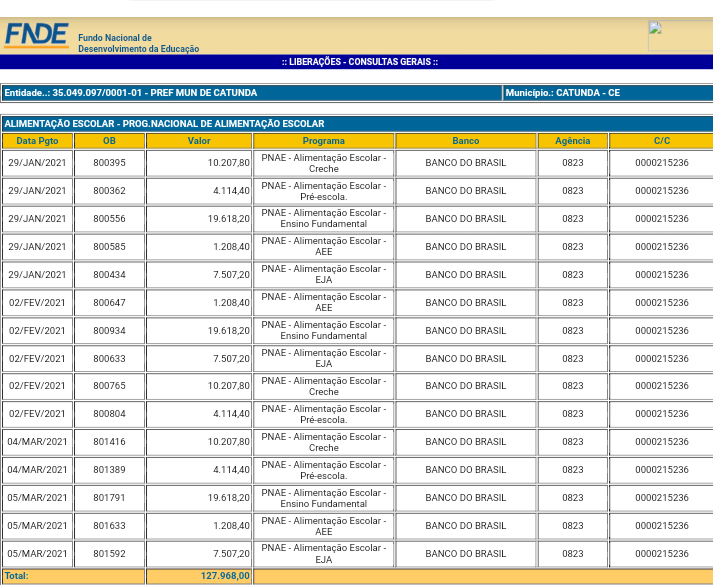
Task: Click date 04/MAR/2021 in row OB 801389
Action: point(37,470)
